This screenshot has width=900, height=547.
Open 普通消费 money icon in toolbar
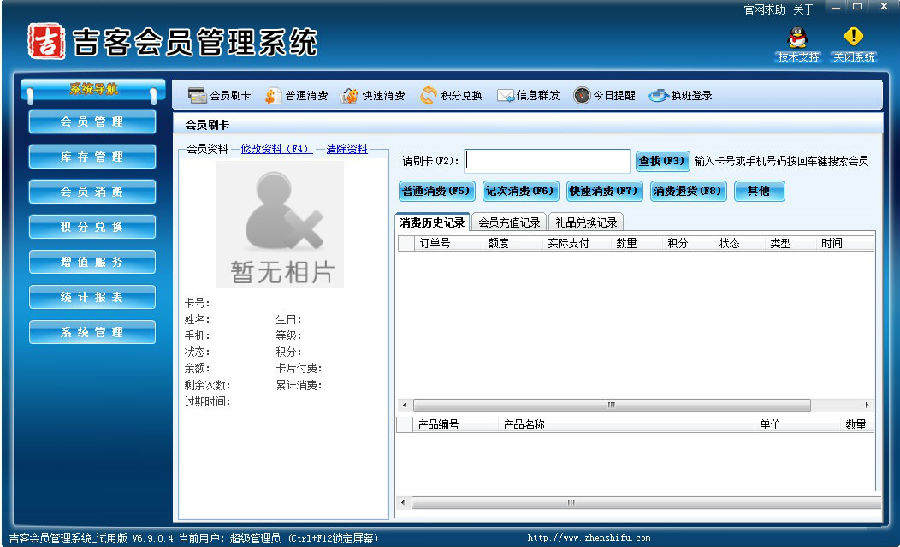(x=273, y=95)
